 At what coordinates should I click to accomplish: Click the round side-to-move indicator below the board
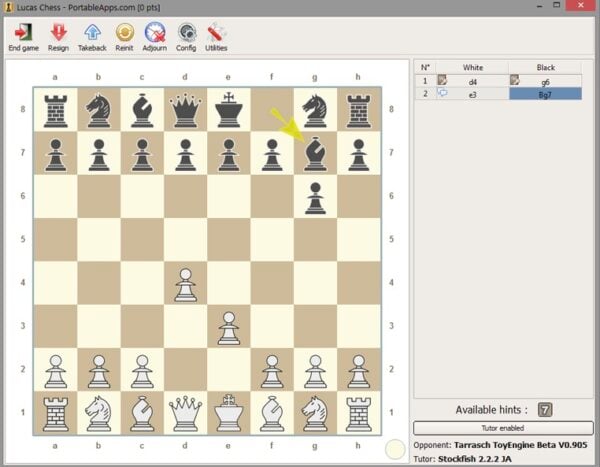tap(395, 449)
